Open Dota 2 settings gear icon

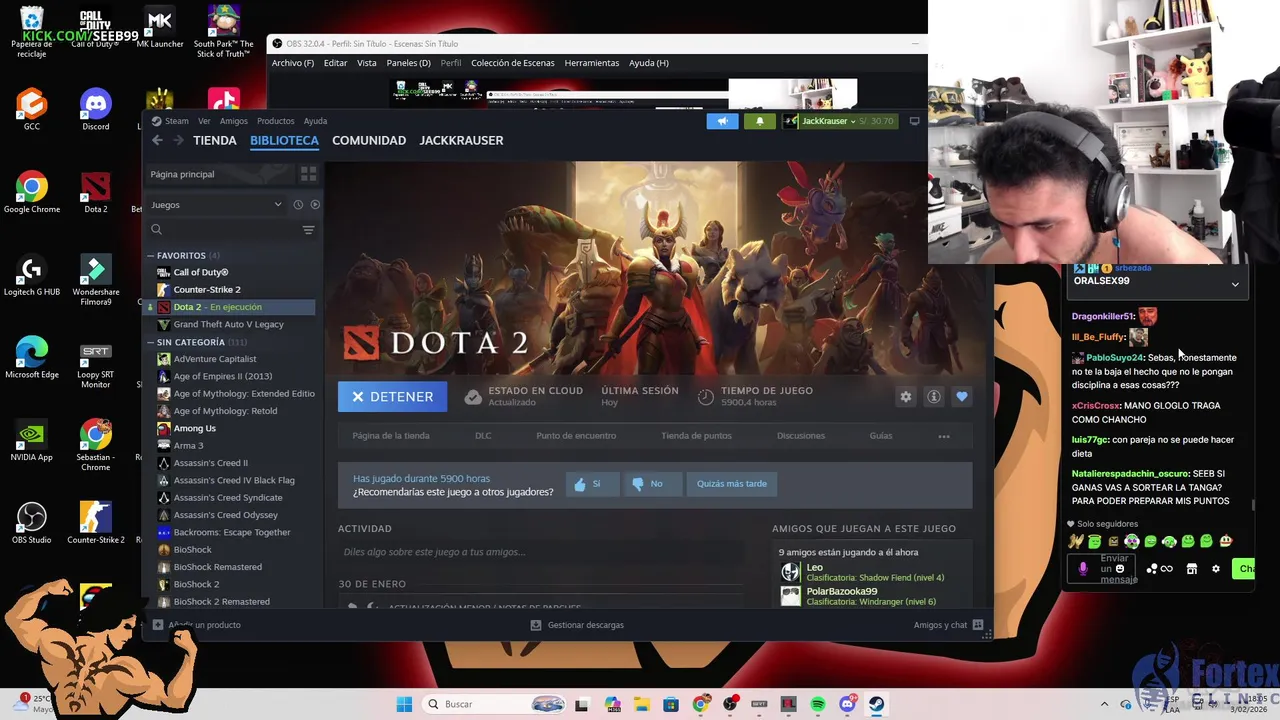[x=906, y=397]
